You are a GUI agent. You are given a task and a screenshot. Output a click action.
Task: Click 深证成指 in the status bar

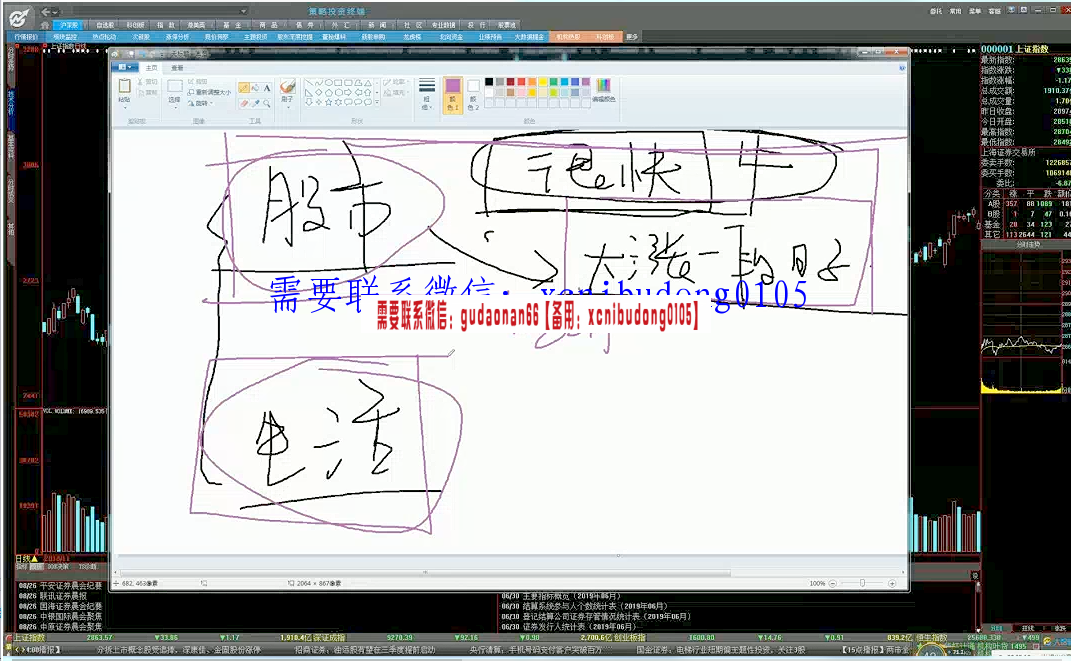[330, 638]
